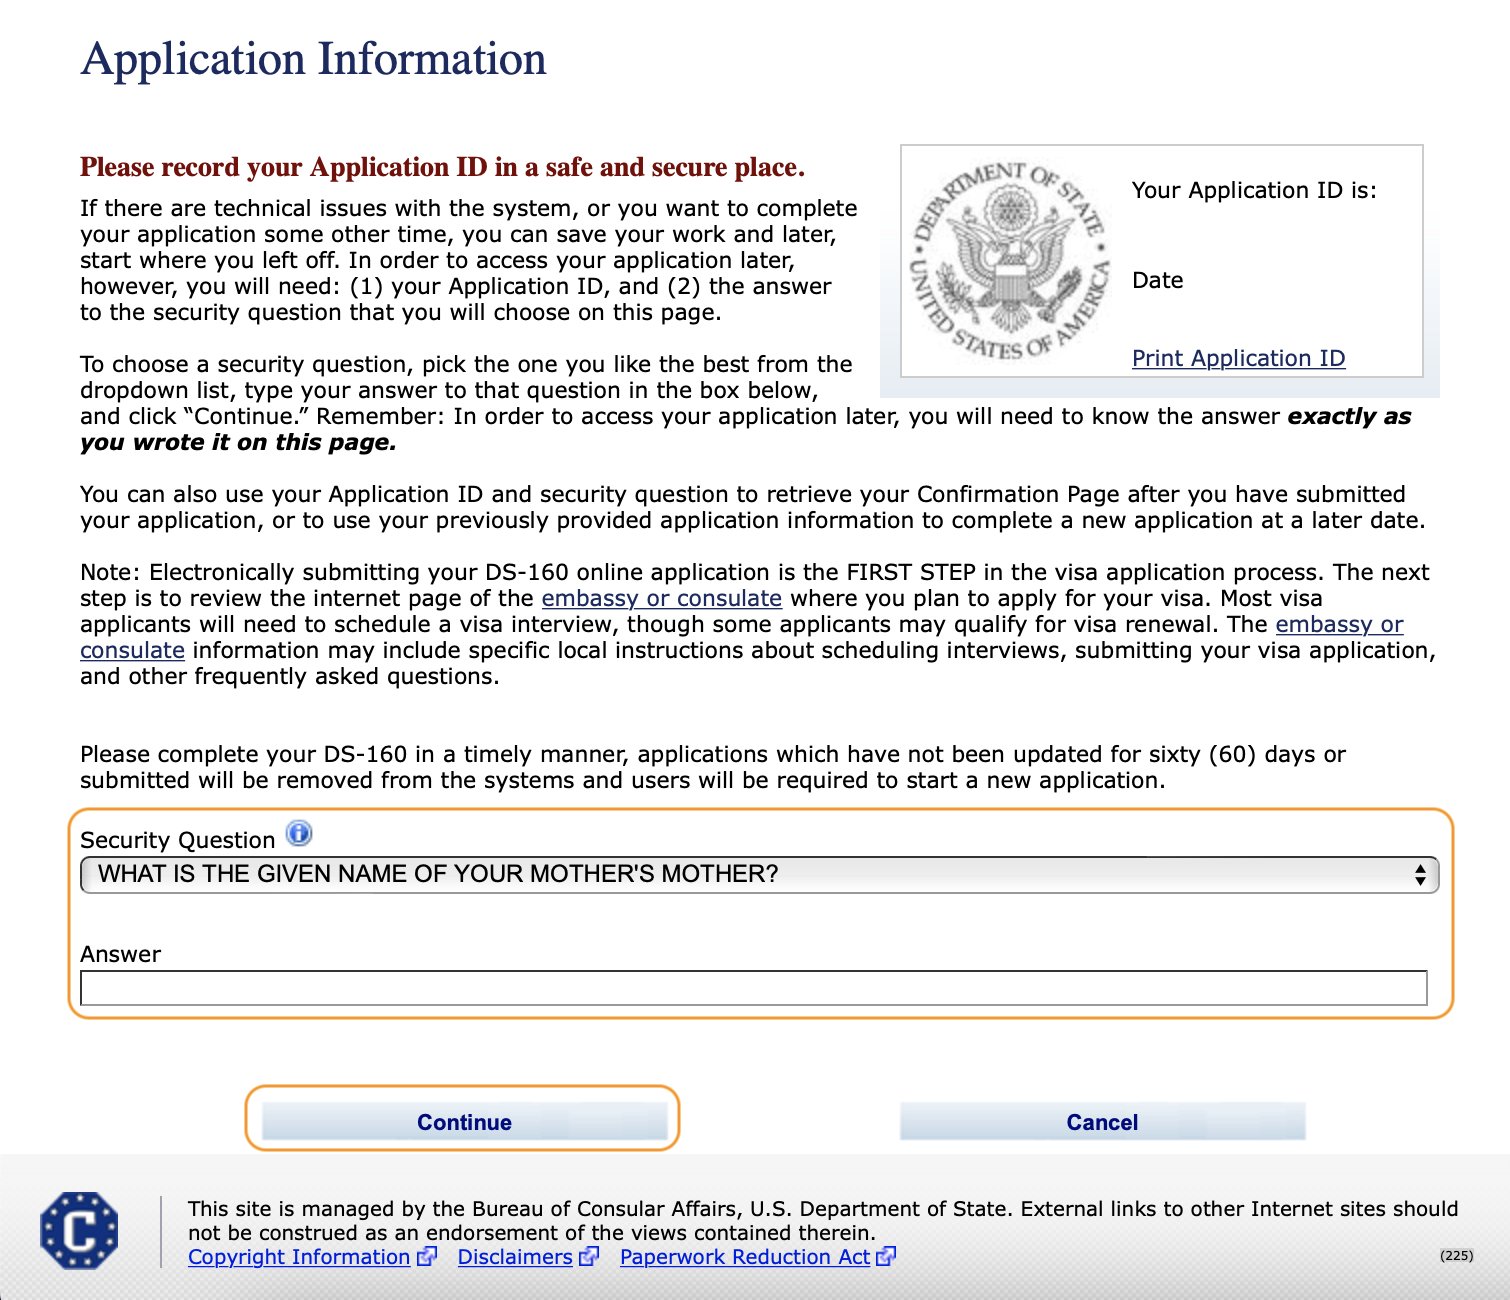Click the 'Please record your Application ID' heading
Screen dimensions: 1510x1300
coord(442,167)
